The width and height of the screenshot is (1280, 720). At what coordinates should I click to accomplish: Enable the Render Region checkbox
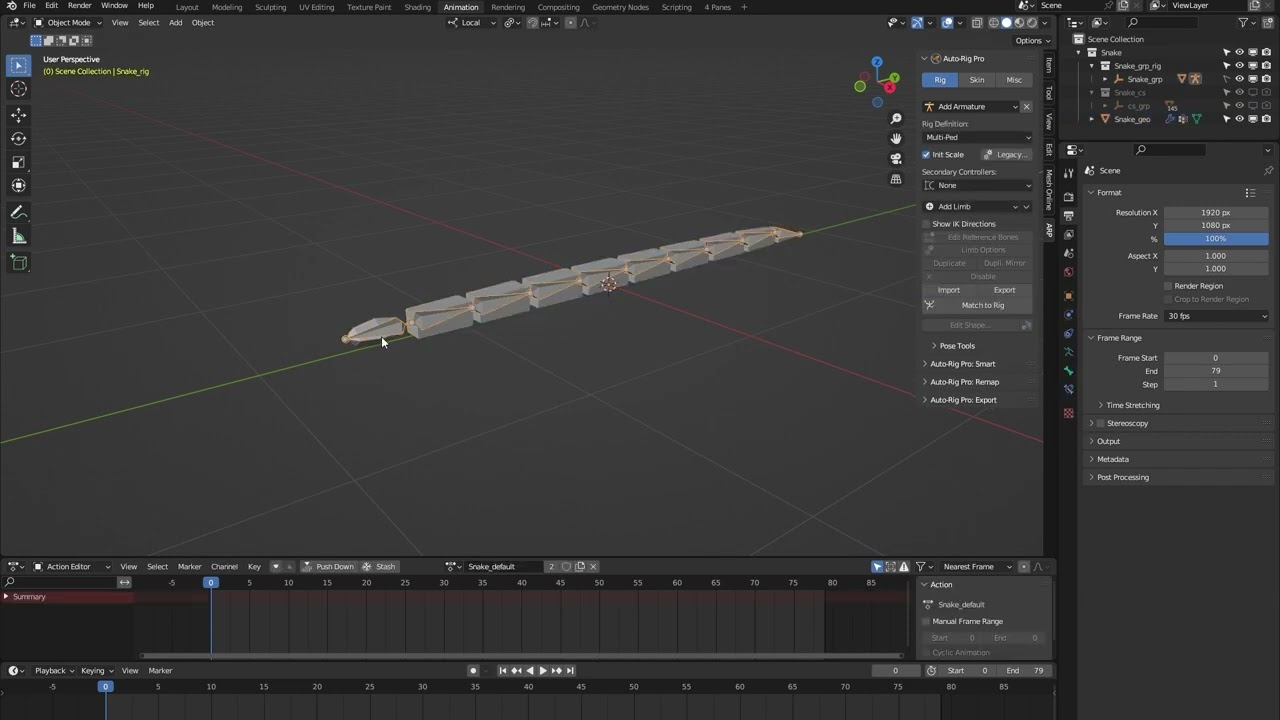pos(1168,286)
